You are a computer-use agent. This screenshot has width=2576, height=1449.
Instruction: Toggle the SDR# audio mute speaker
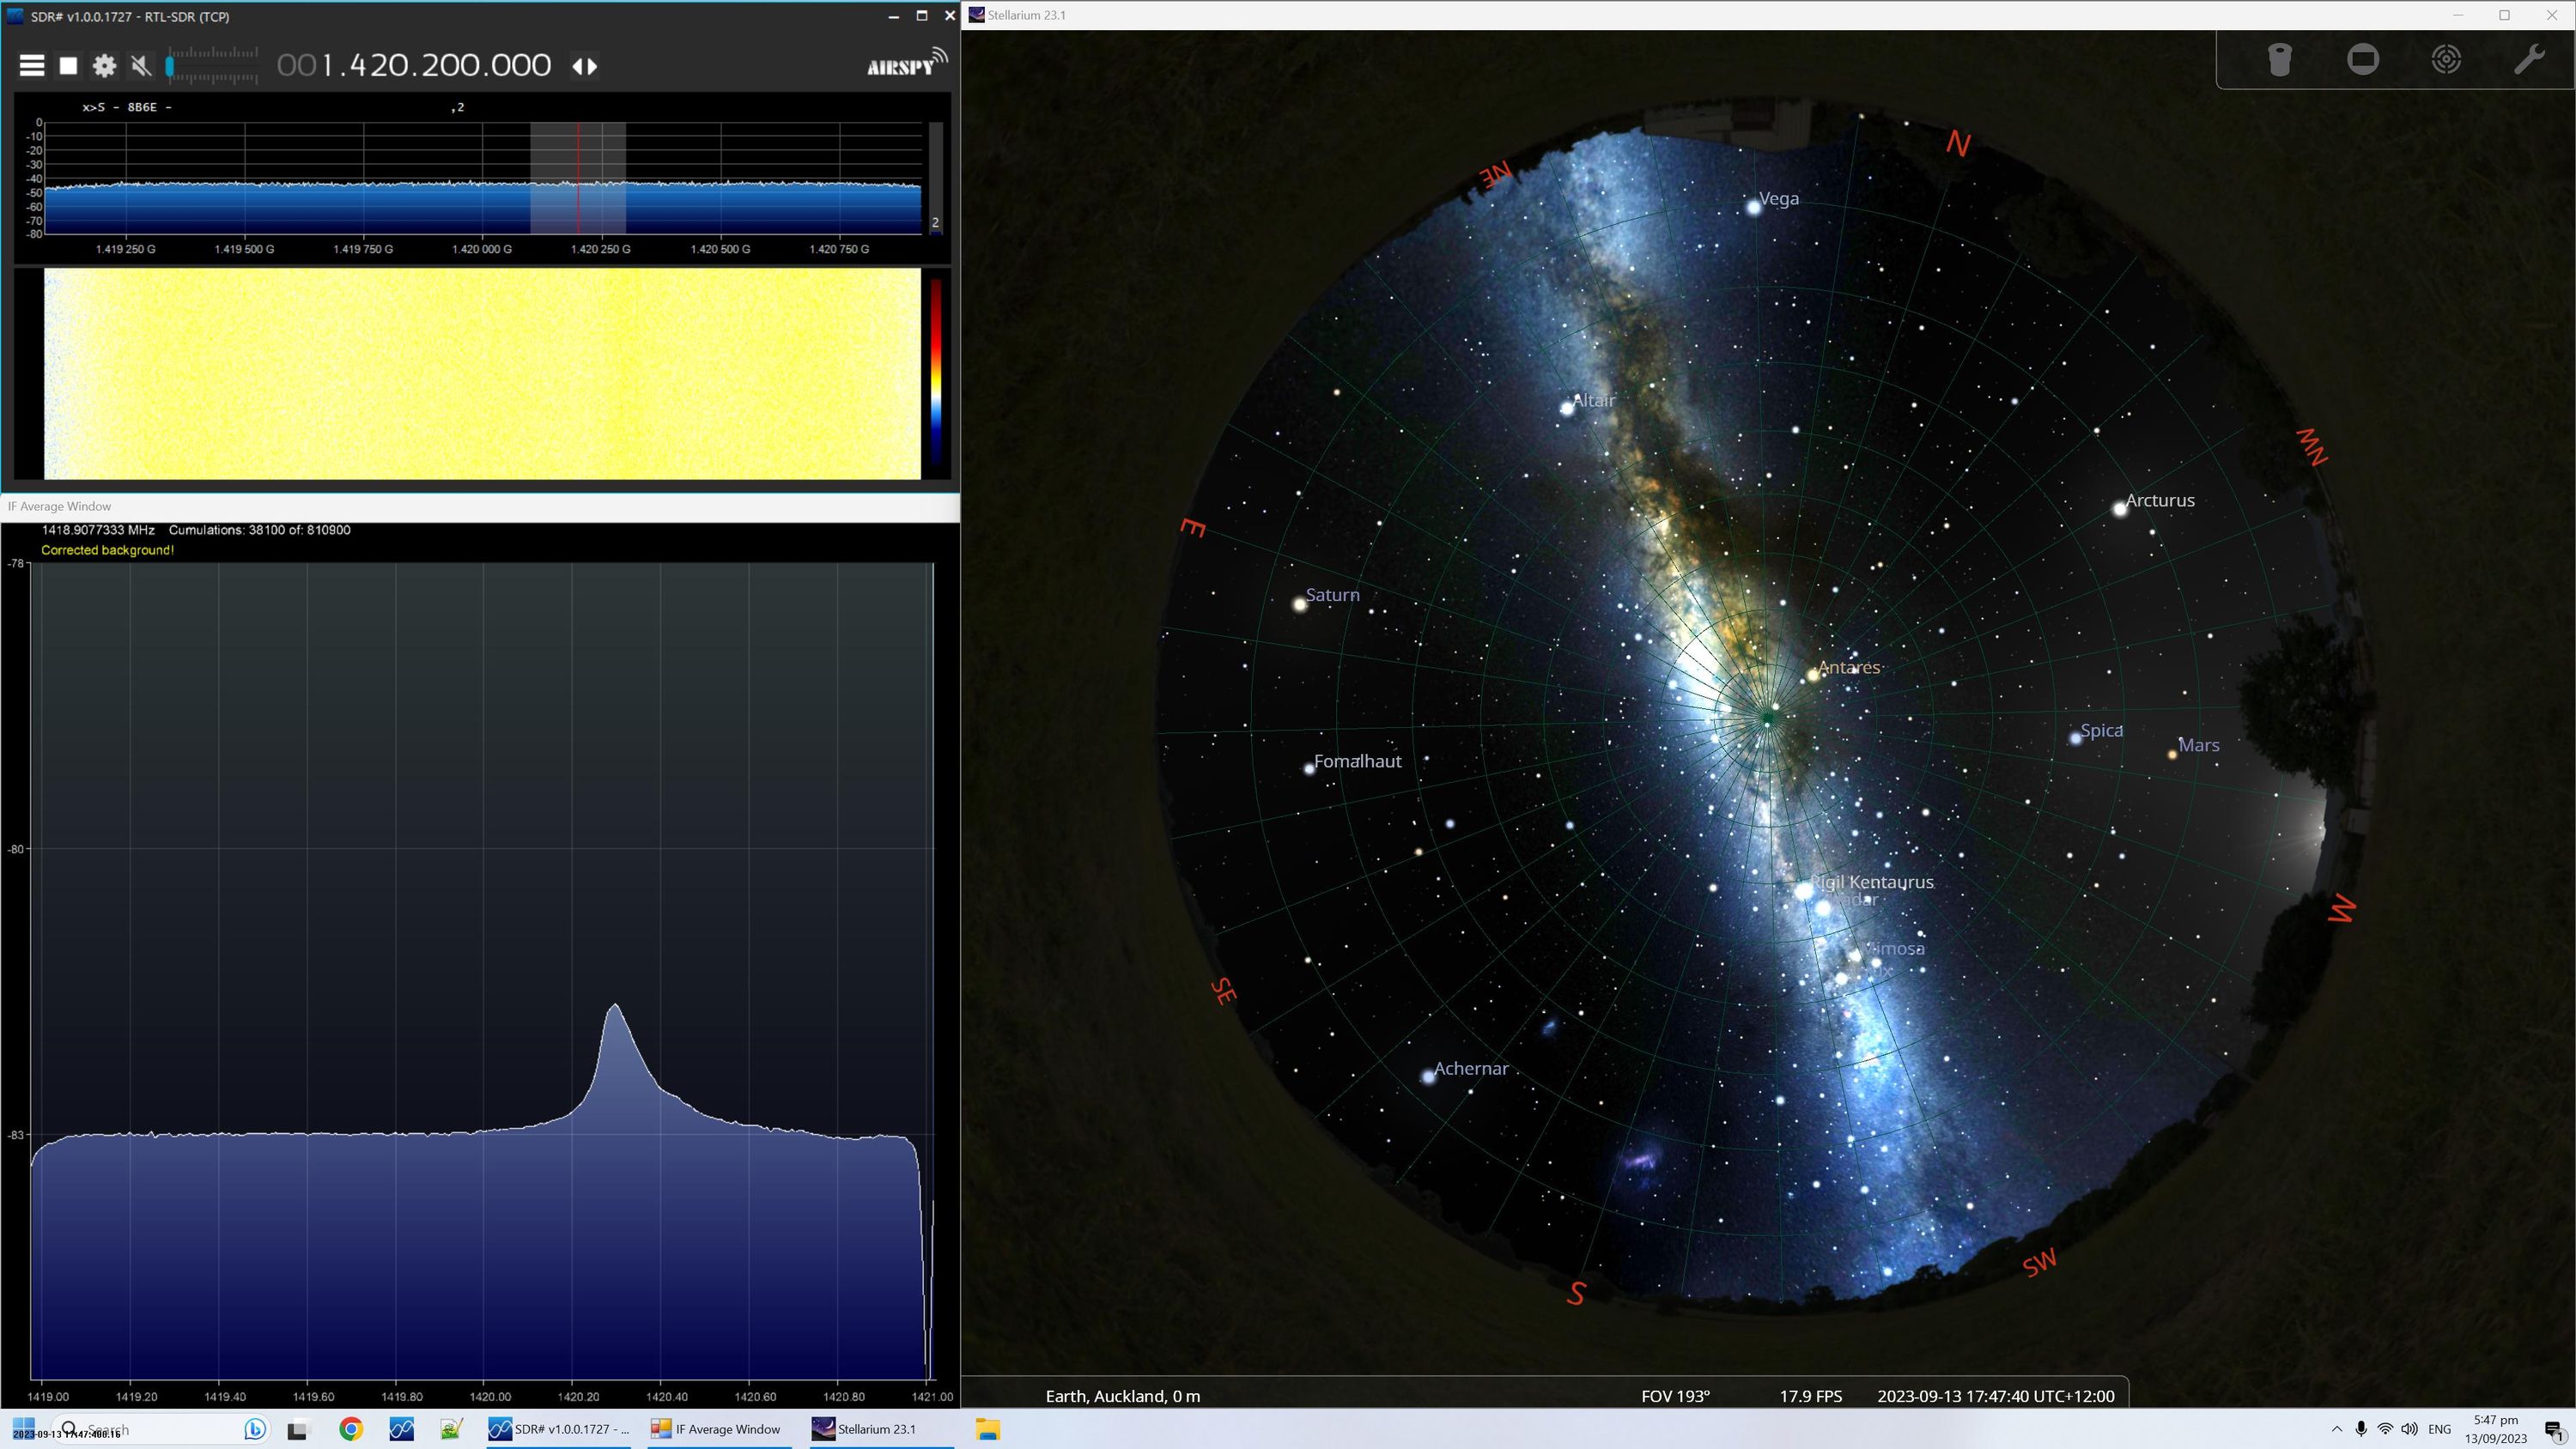point(141,66)
